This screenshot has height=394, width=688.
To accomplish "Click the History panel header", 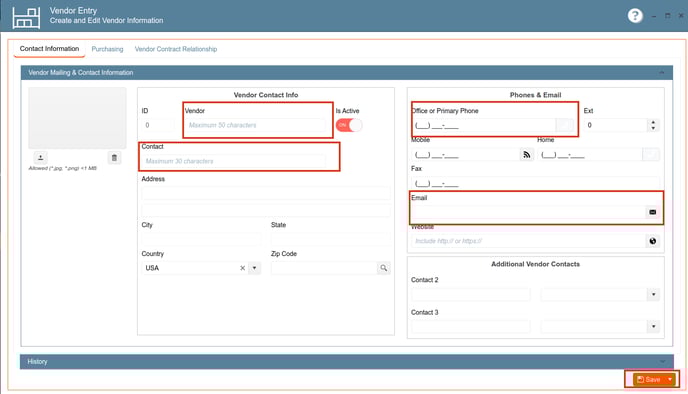I will [x=347, y=362].
